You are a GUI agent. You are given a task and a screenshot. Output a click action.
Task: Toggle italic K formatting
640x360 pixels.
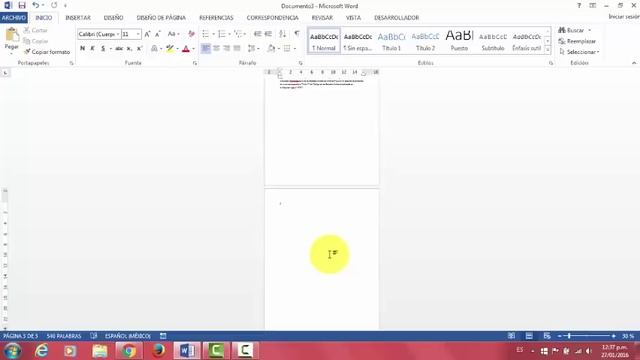[x=93, y=49]
